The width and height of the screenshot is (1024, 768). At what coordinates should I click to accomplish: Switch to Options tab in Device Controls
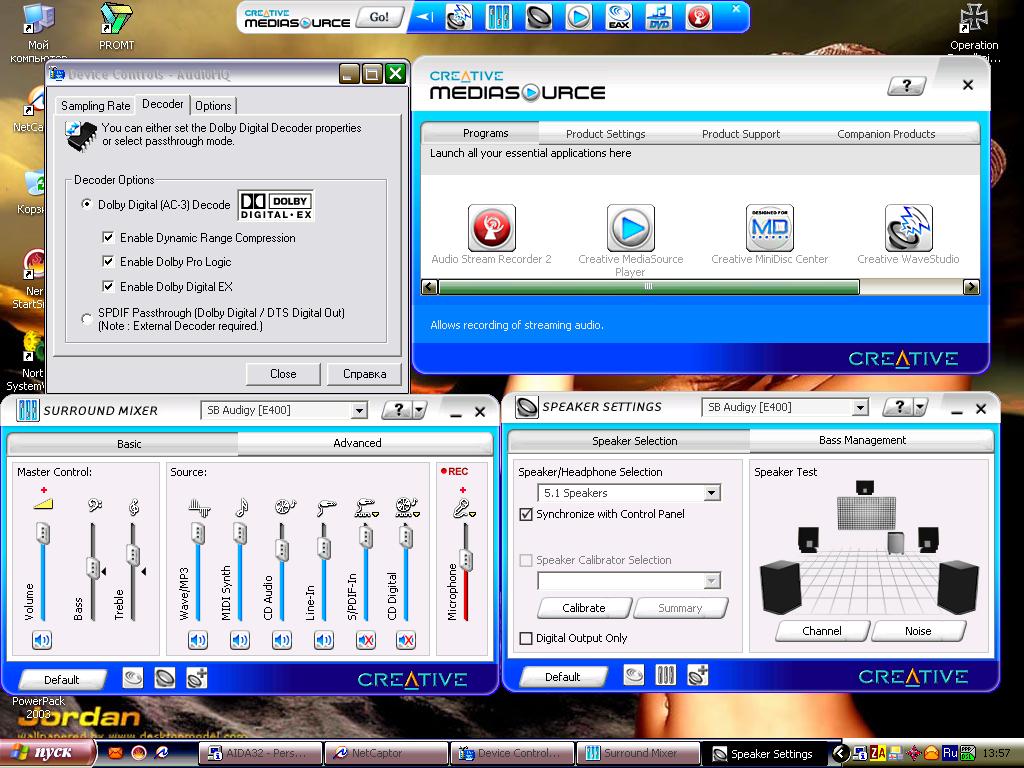coord(213,106)
